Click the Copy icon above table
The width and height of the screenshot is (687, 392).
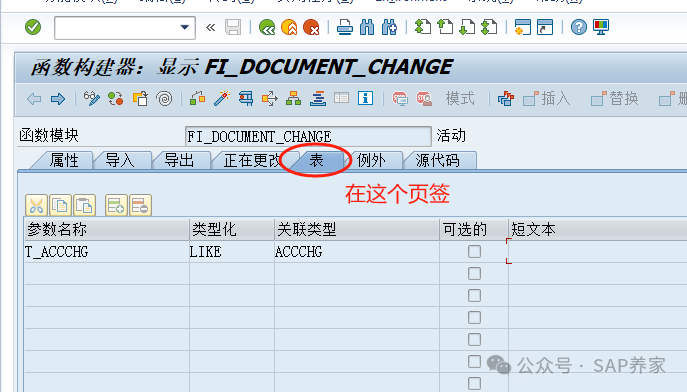(x=60, y=205)
